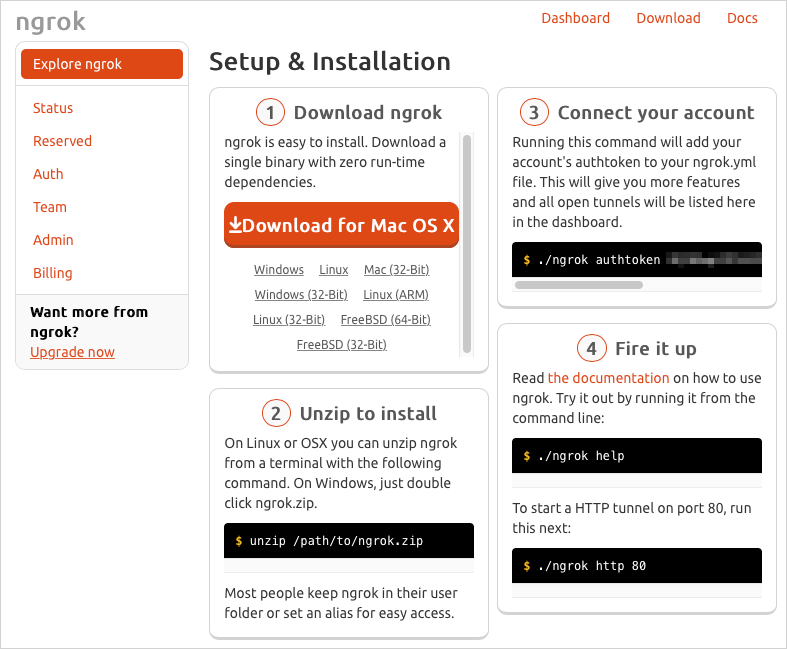The width and height of the screenshot is (787, 649).
Task: Click the Fire it up heading
Action: coord(655,348)
